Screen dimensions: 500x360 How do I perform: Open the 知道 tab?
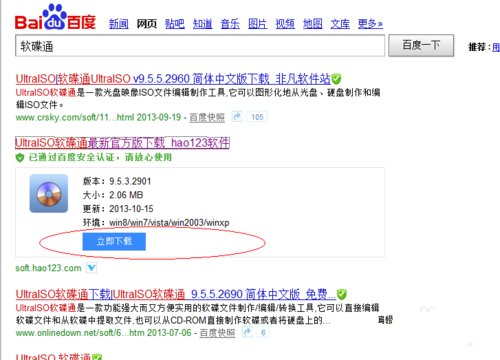click(202, 24)
